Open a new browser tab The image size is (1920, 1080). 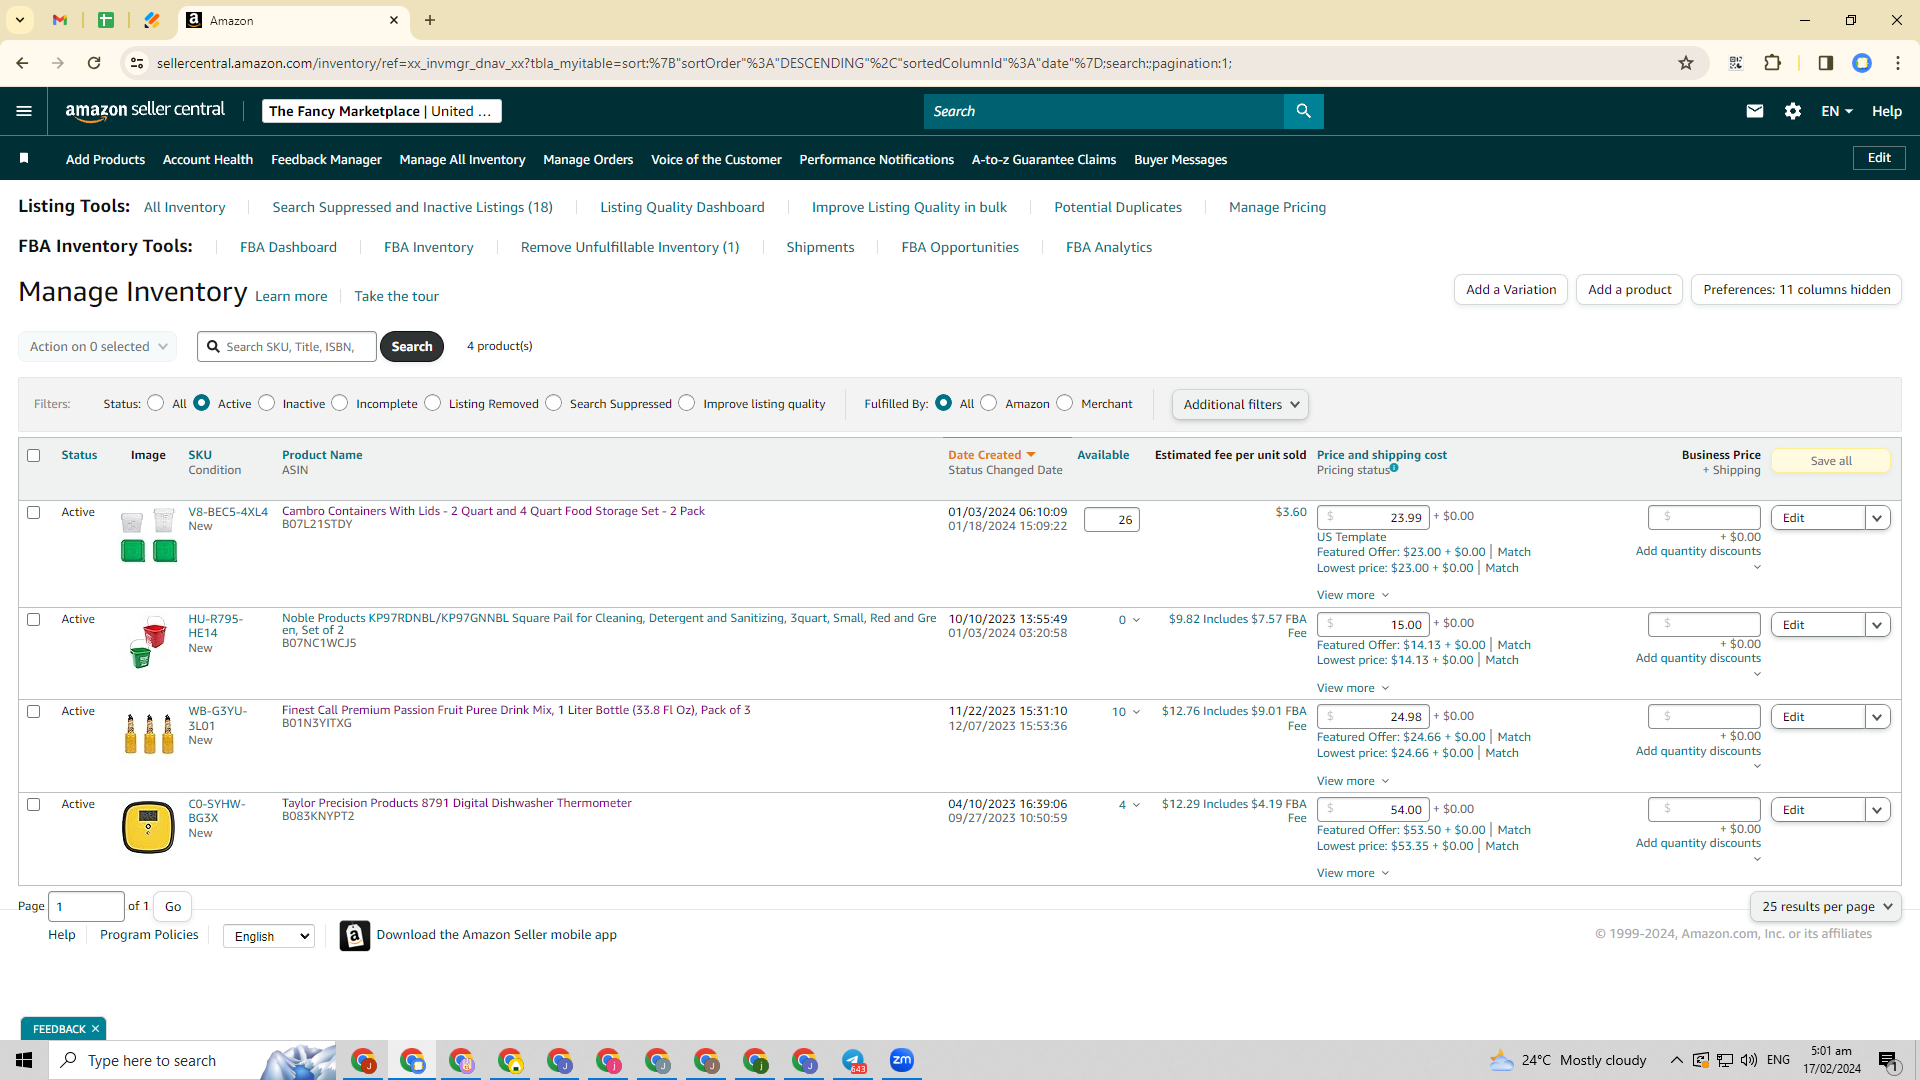point(430,20)
